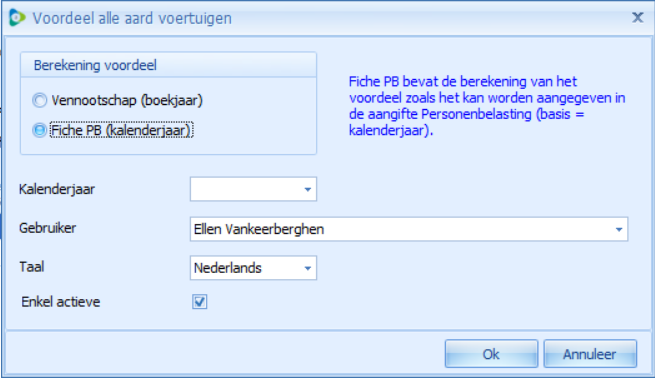This screenshot has width=655, height=380.
Task: Click inside the empty Kalenderjaar field
Action: 246,189
